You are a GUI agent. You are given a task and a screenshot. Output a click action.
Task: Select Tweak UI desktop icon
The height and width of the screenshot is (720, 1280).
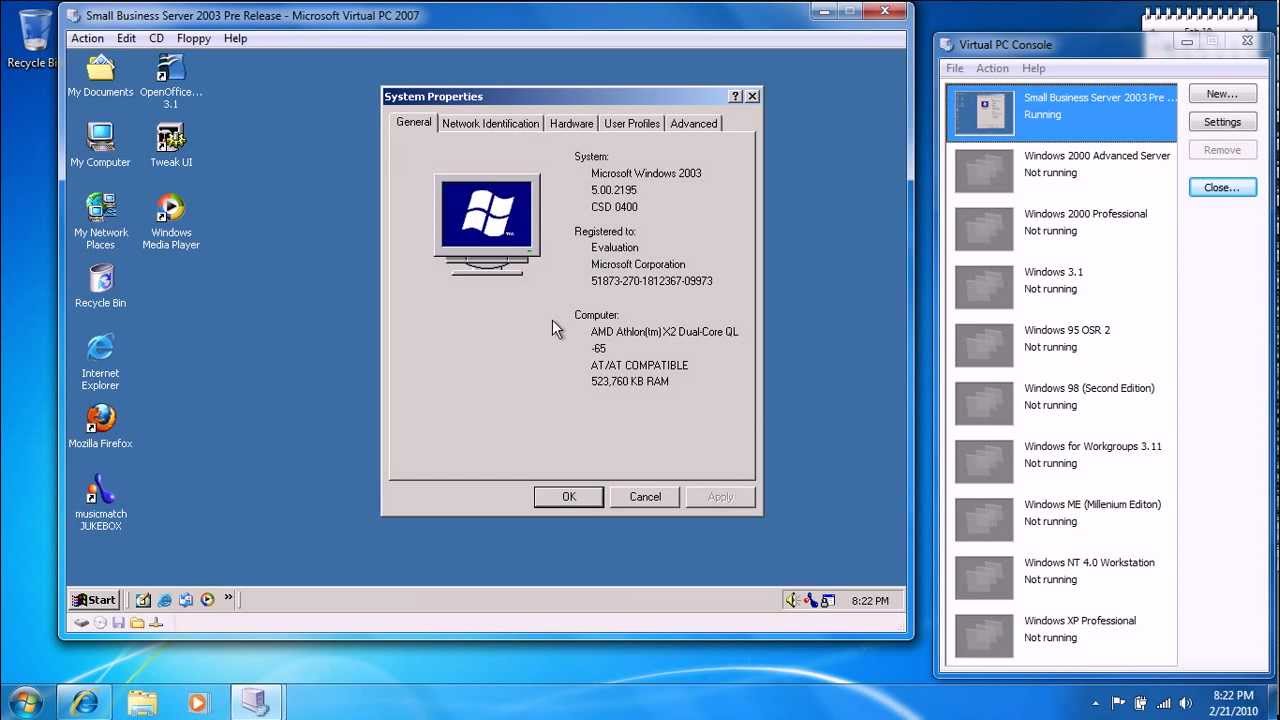tap(171, 145)
